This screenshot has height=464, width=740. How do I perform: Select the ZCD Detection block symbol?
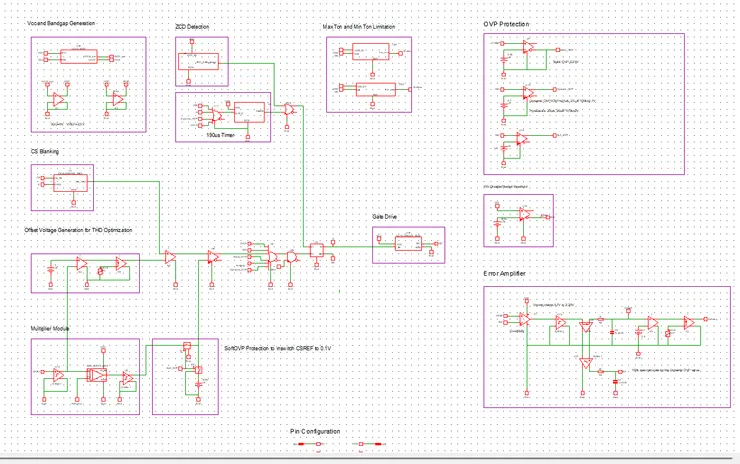click(x=198, y=62)
